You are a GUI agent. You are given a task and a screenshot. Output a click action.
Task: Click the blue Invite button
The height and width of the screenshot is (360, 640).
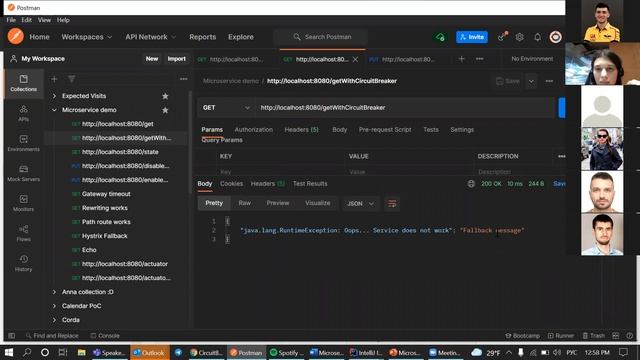tap(472, 37)
